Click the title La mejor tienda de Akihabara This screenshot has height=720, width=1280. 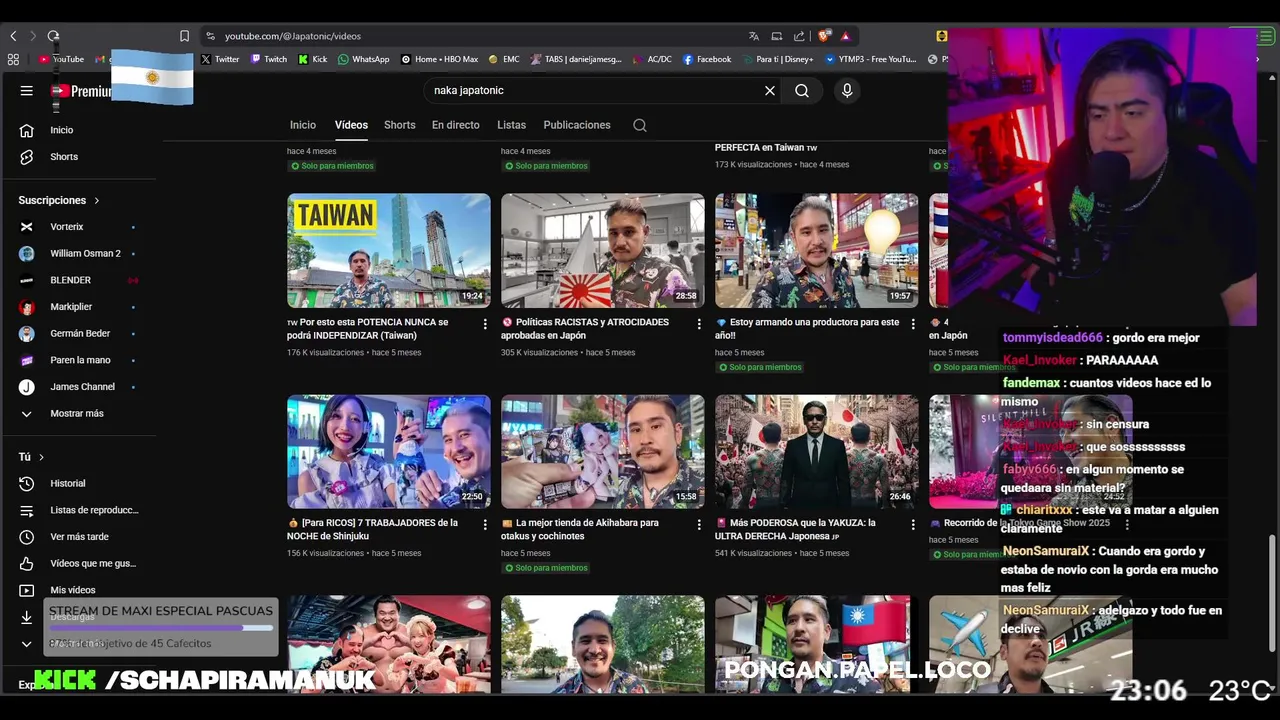580,529
